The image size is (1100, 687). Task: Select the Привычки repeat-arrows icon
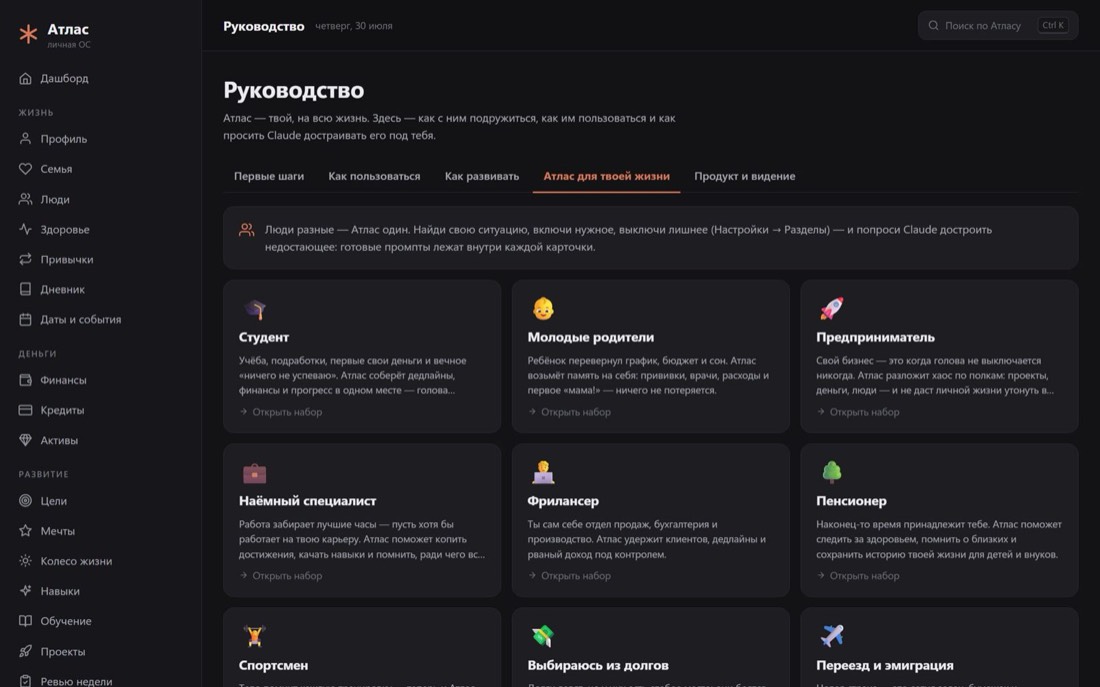click(x=25, y=259)
